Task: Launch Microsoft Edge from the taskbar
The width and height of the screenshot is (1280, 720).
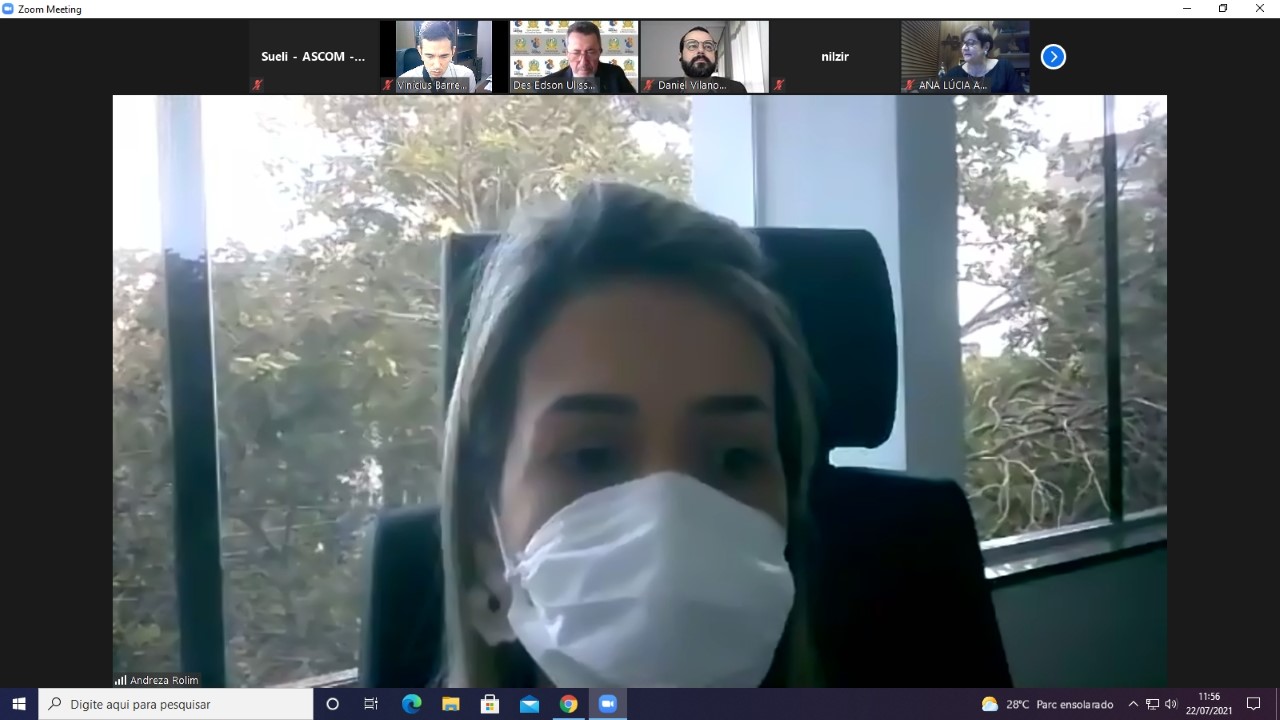Action: pyautogui.click(x=412, y=704)
